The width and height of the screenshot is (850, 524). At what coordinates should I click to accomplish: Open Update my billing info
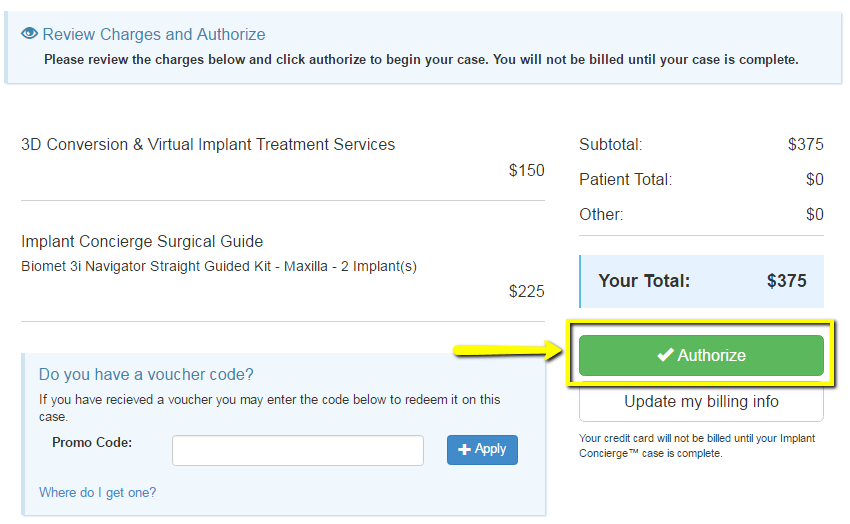click(x=701, y=402)
